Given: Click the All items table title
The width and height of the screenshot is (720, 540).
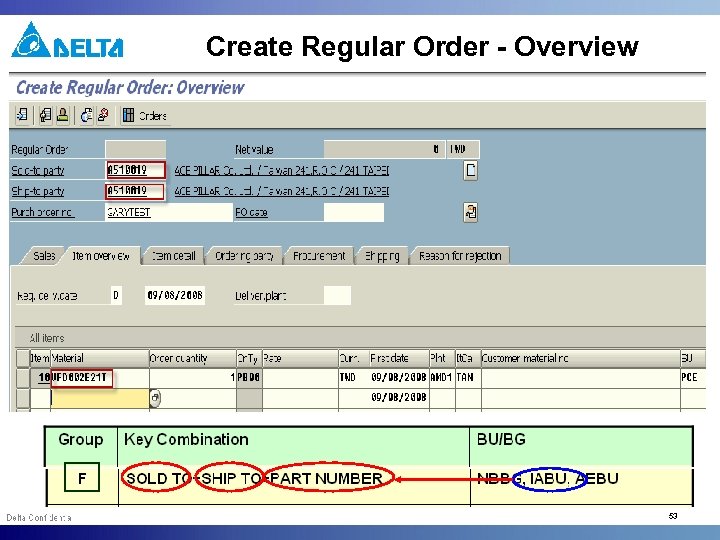Looking at the screenshot, I should tap(46, 338).
